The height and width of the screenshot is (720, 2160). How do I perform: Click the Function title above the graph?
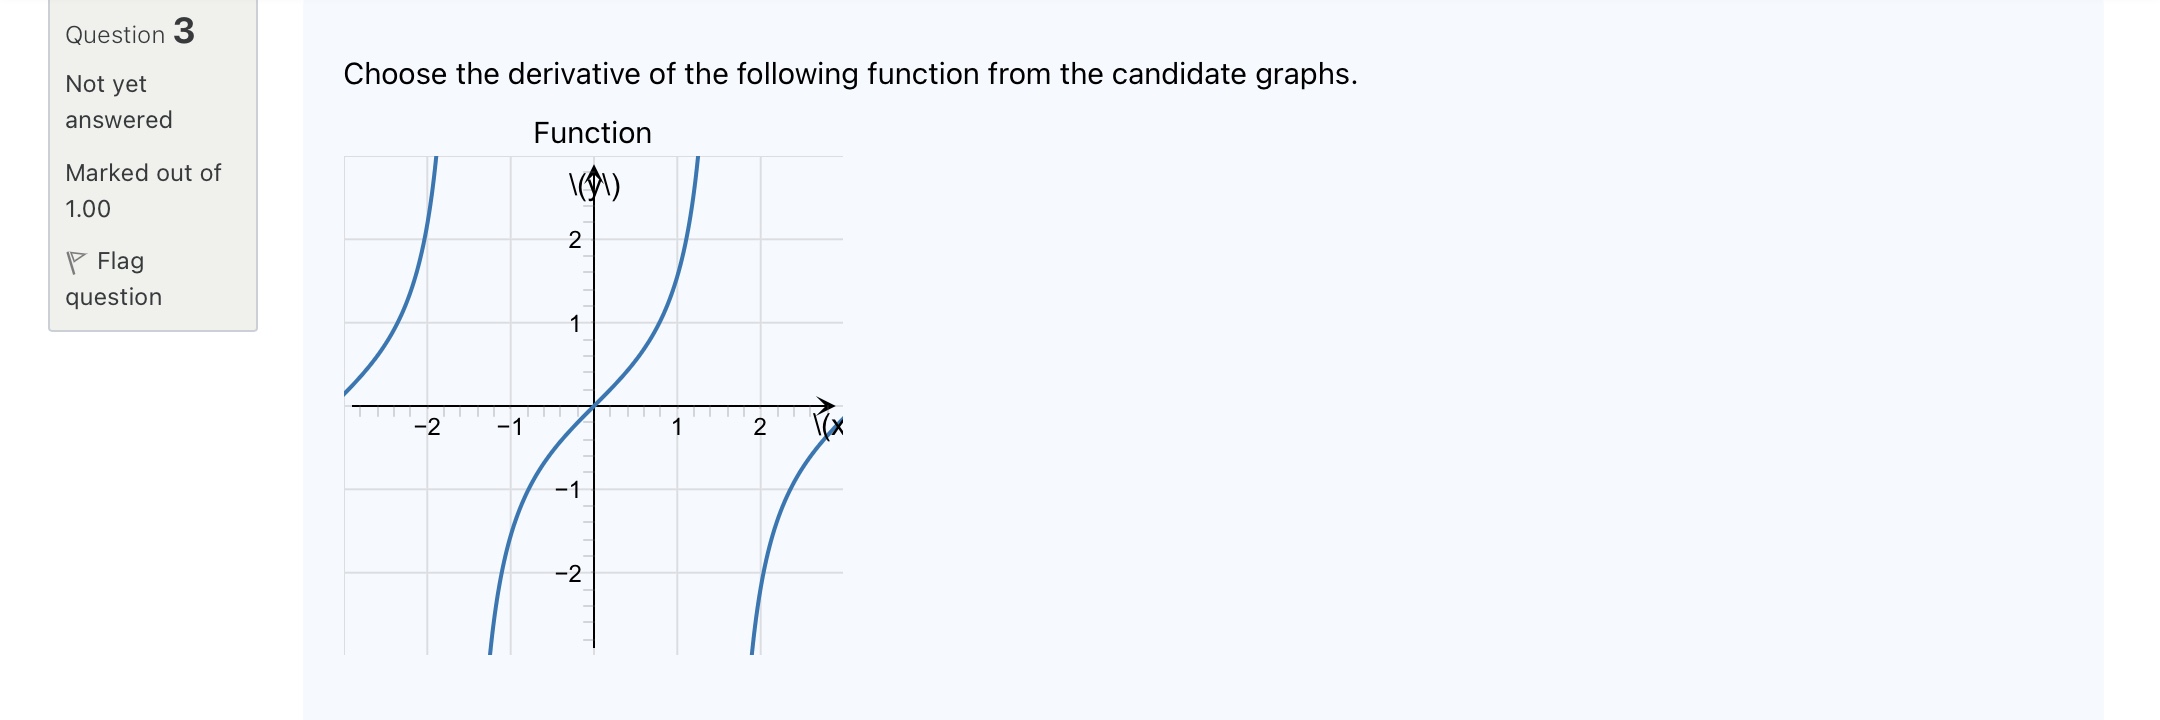[592, 132]
